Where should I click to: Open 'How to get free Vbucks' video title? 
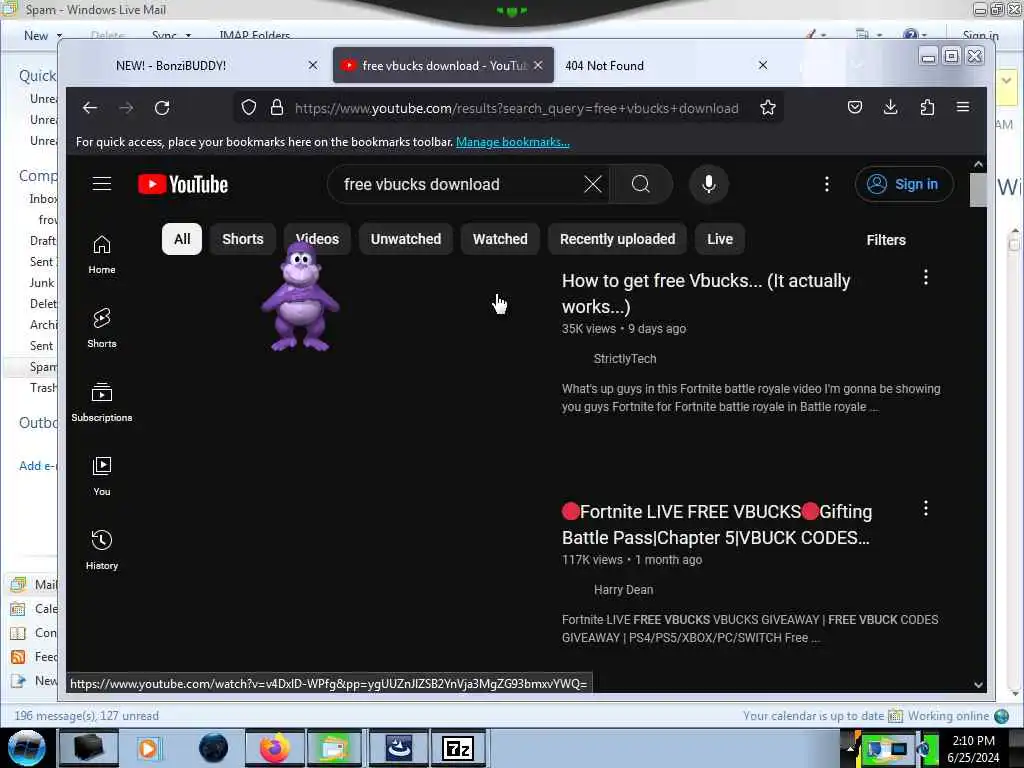706,294
